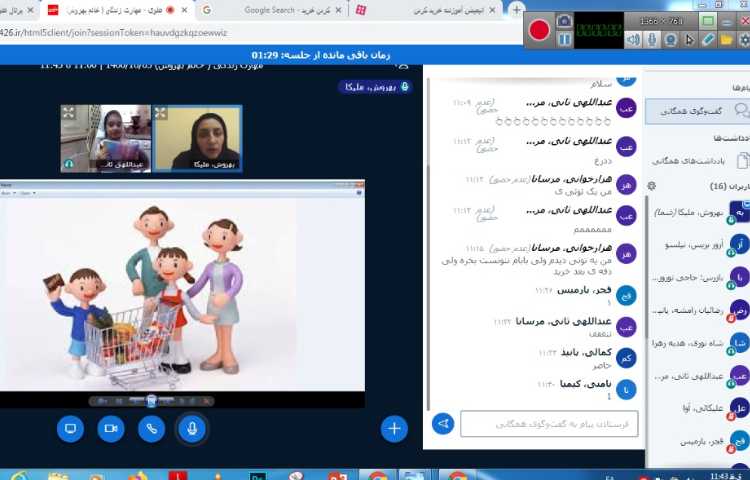Click the student webcam thumbnail

(x=106, y=138)
